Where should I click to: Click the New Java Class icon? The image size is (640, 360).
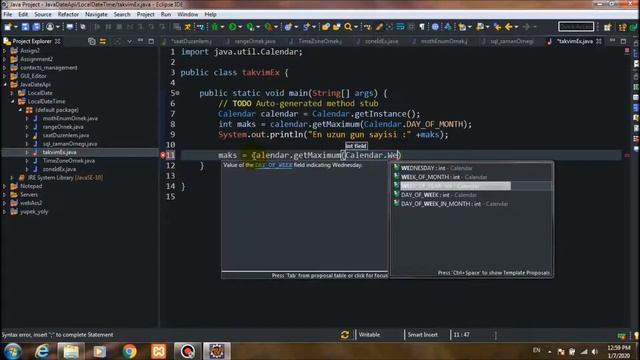coord(307,27)
